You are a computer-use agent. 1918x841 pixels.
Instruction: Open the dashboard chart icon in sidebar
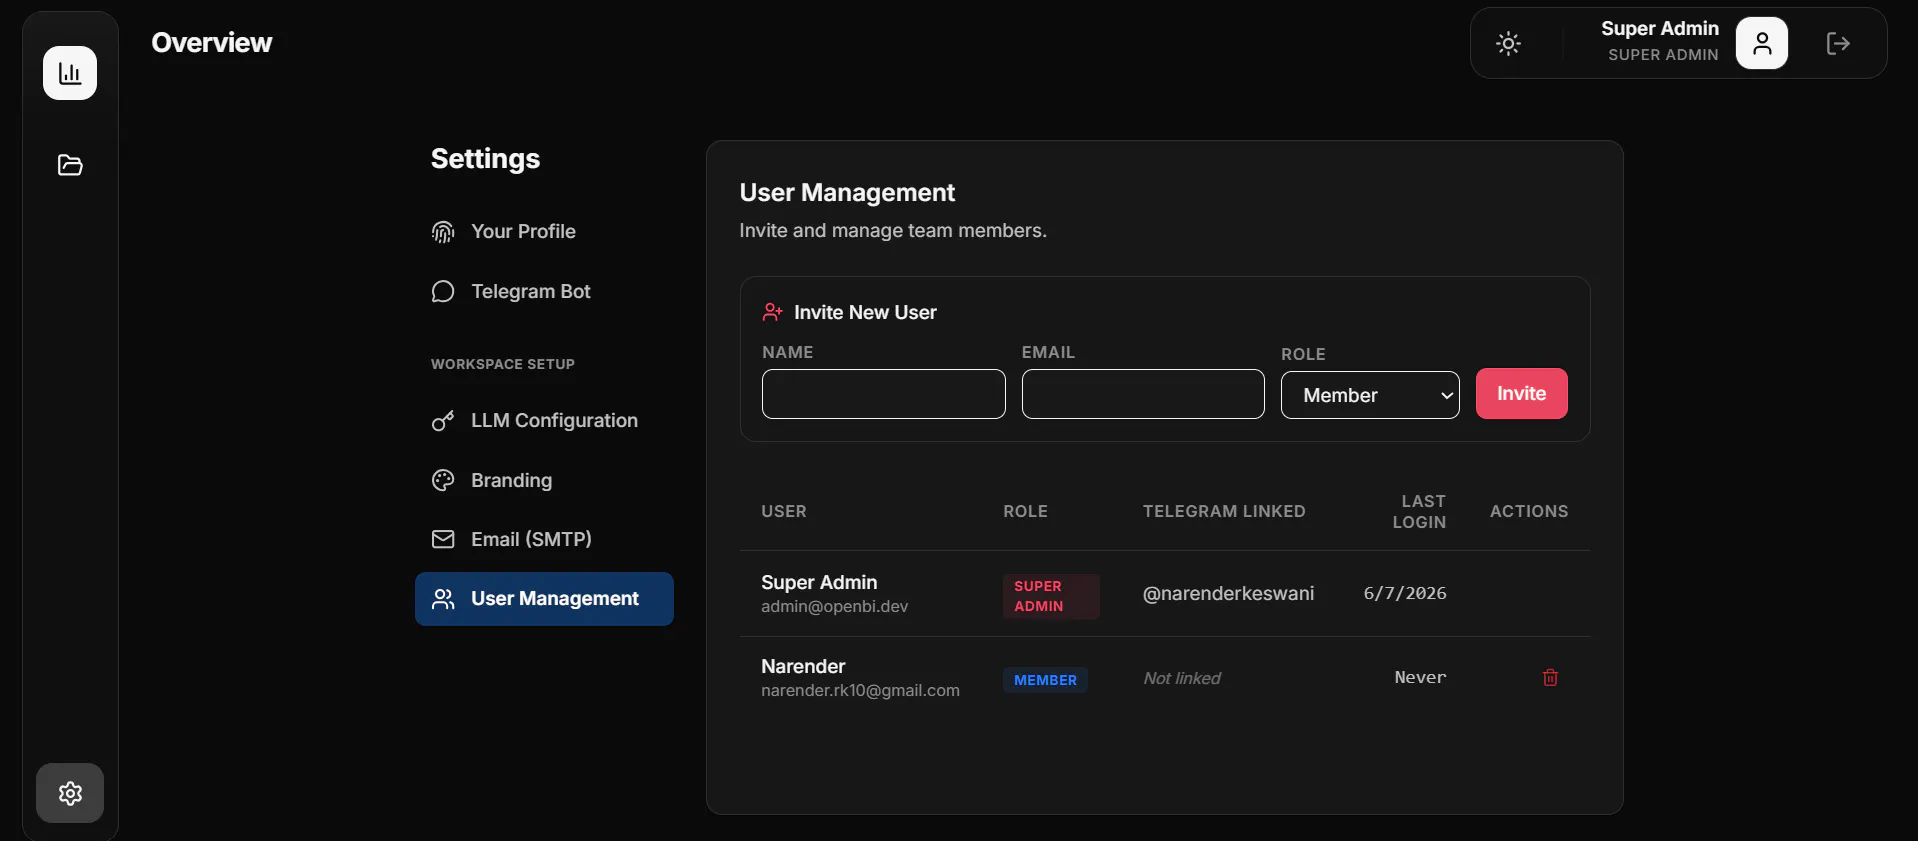[x=70, y=73]
